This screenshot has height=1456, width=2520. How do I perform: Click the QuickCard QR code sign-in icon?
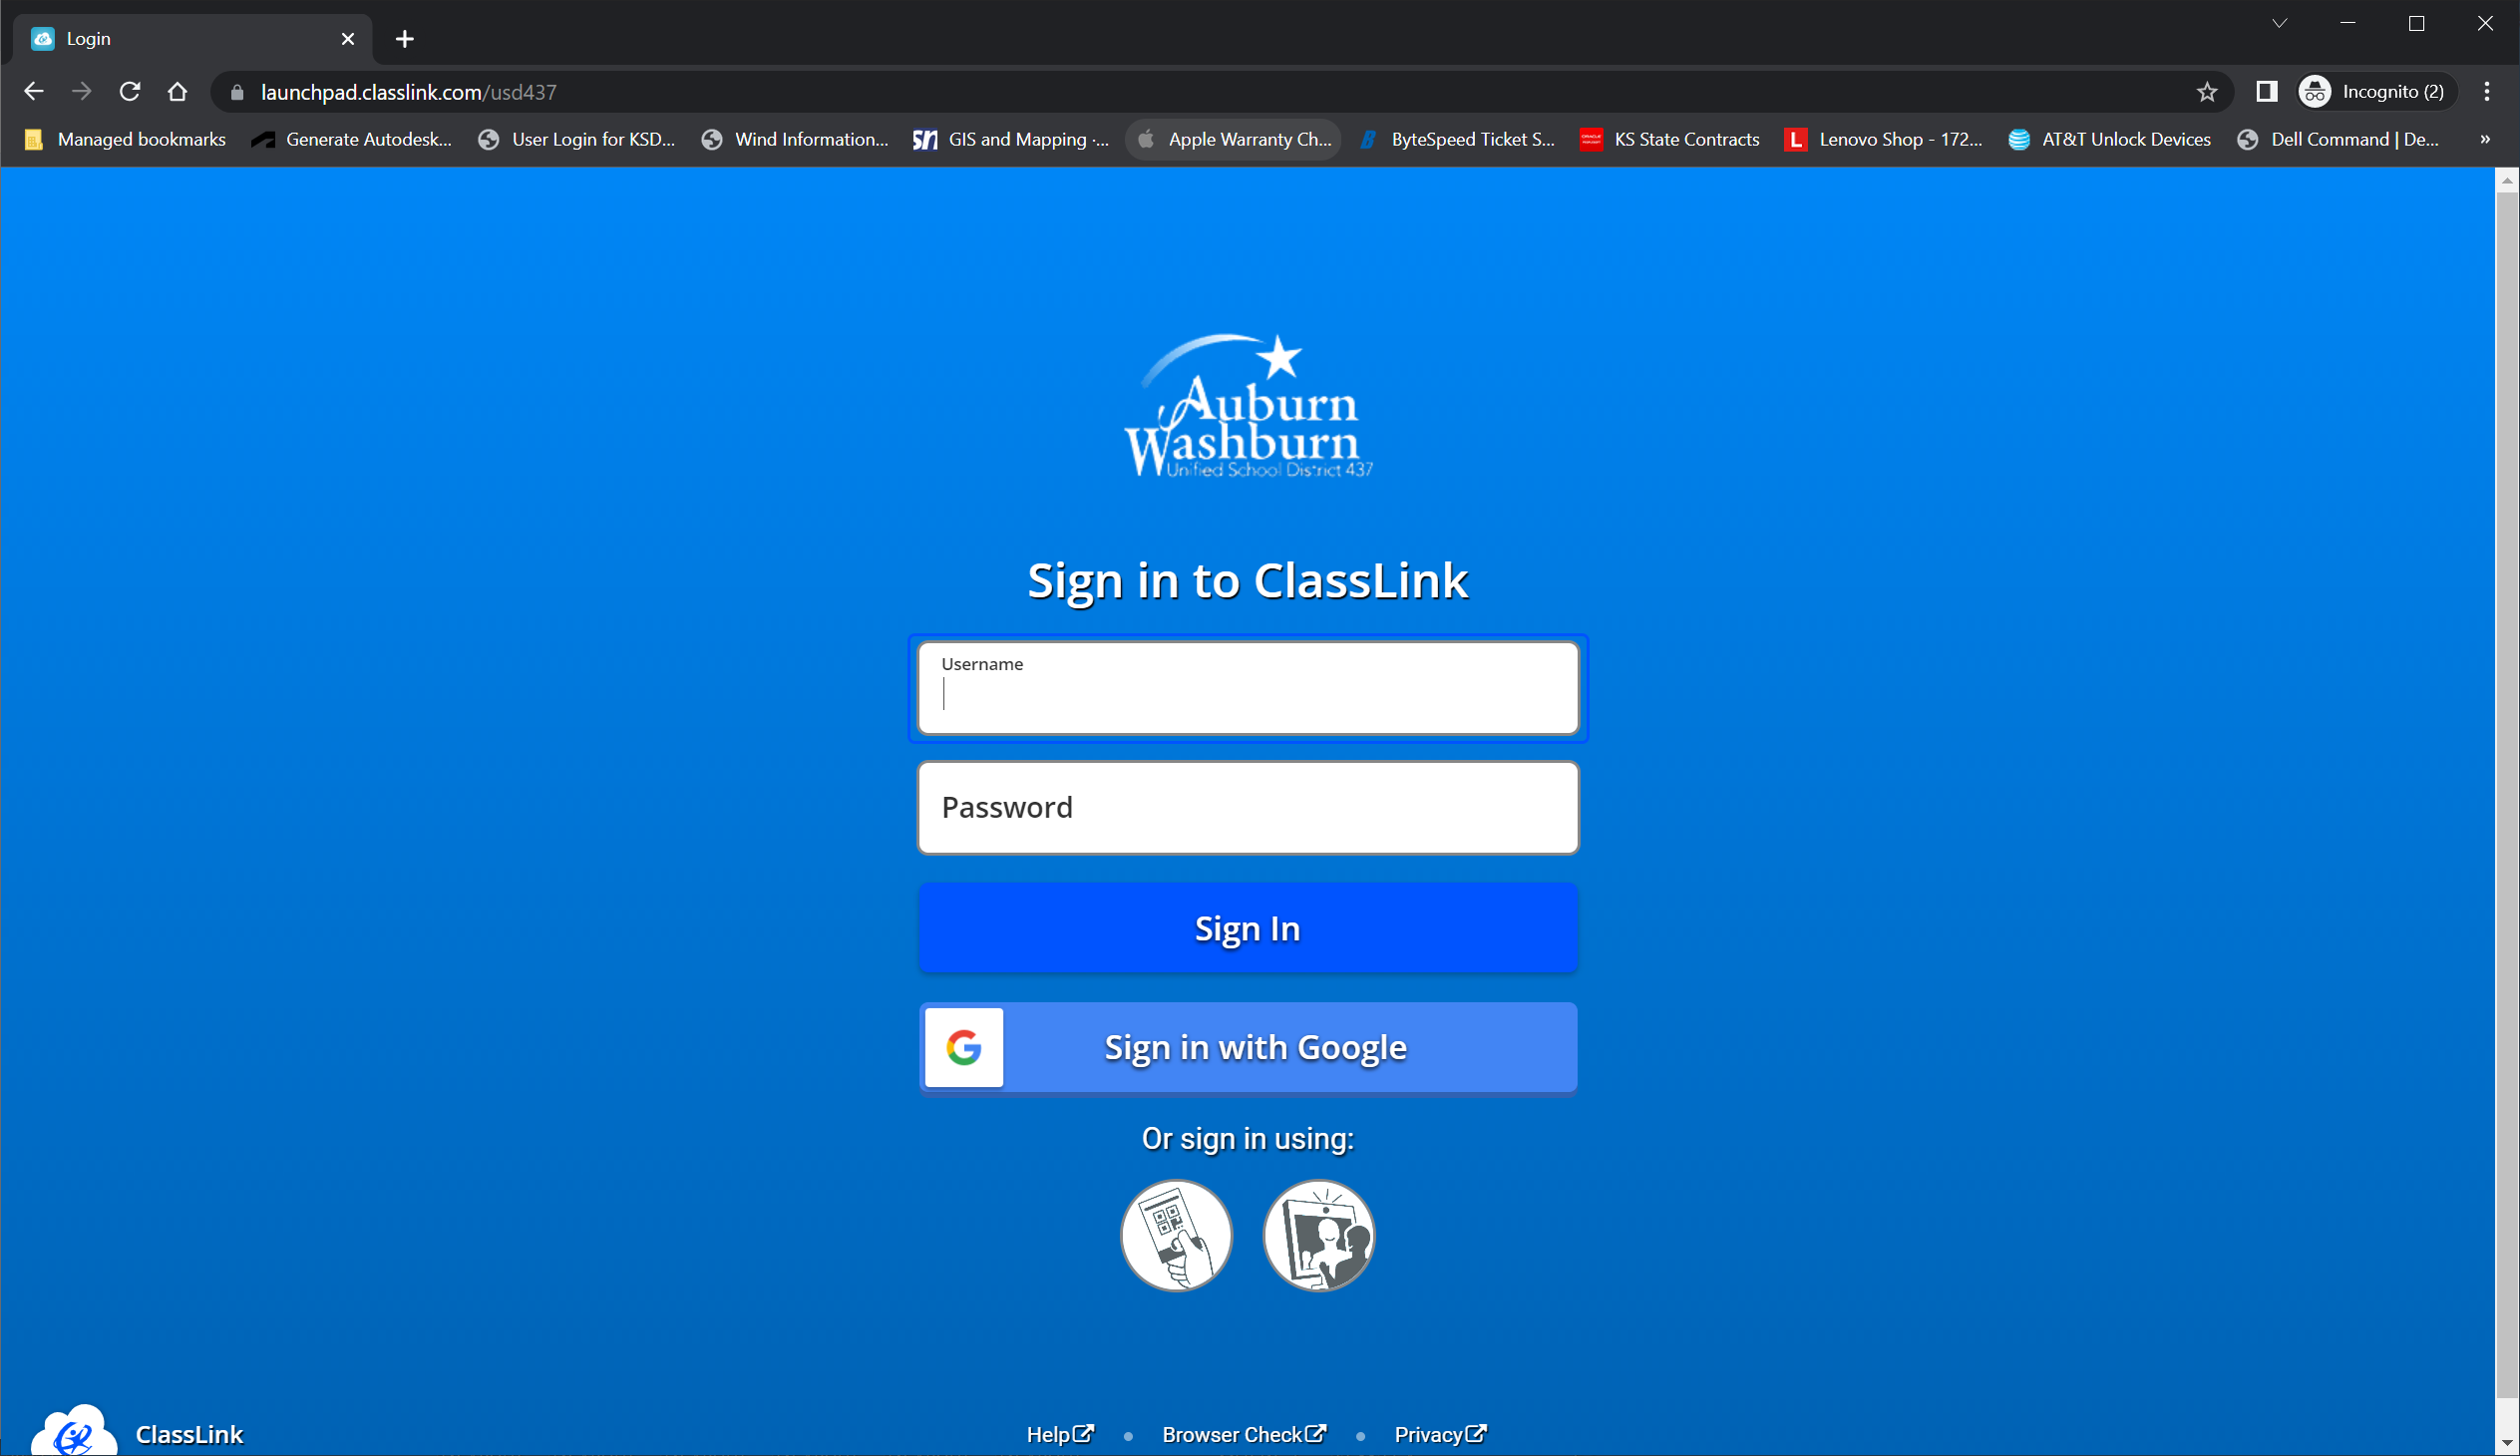tap(1176, 1235)
